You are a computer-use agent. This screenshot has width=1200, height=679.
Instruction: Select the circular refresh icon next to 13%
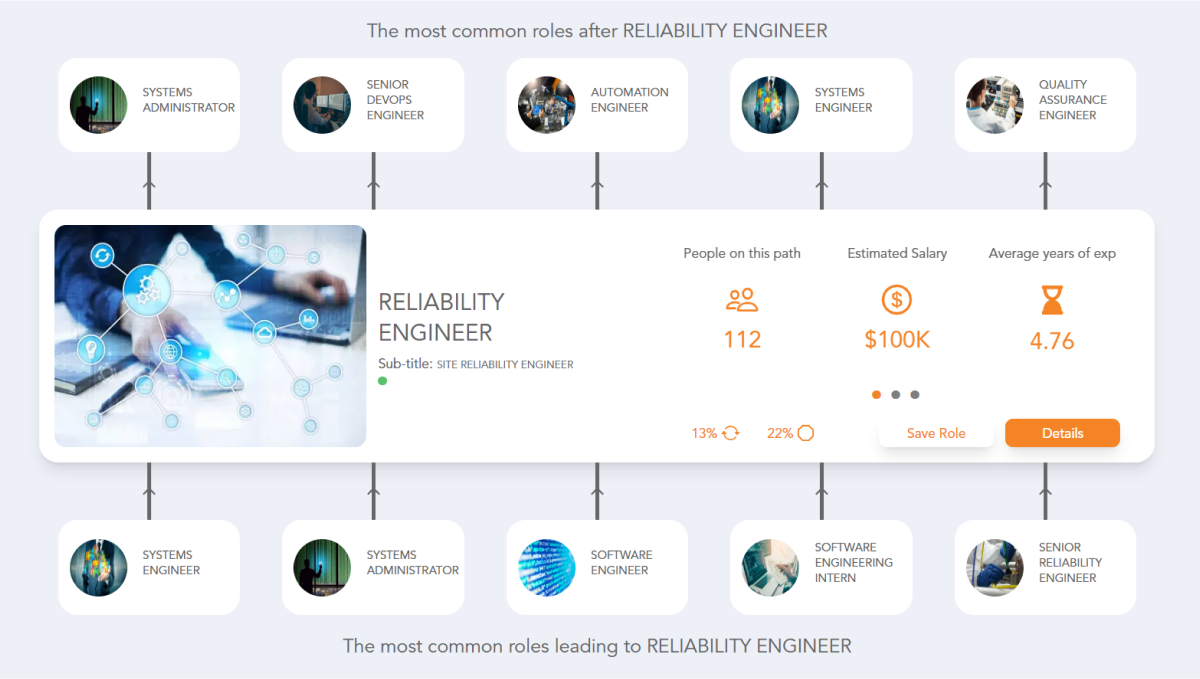[730, 433]
